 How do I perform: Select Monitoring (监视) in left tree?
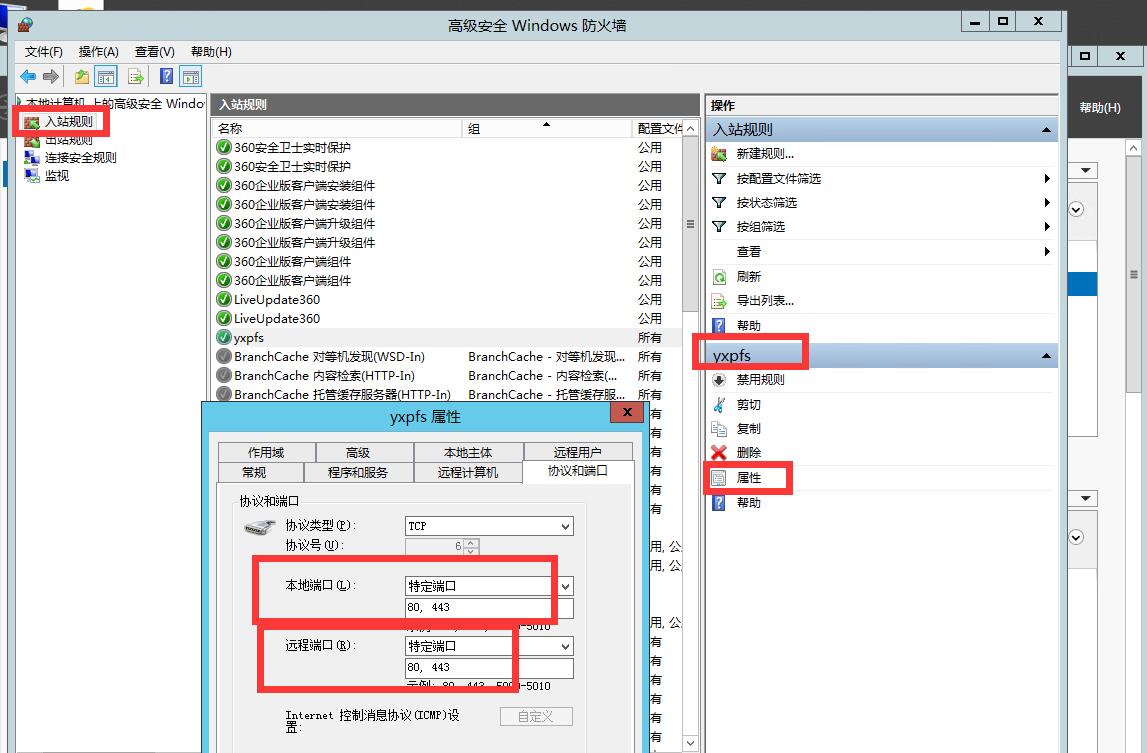(57, 176)
